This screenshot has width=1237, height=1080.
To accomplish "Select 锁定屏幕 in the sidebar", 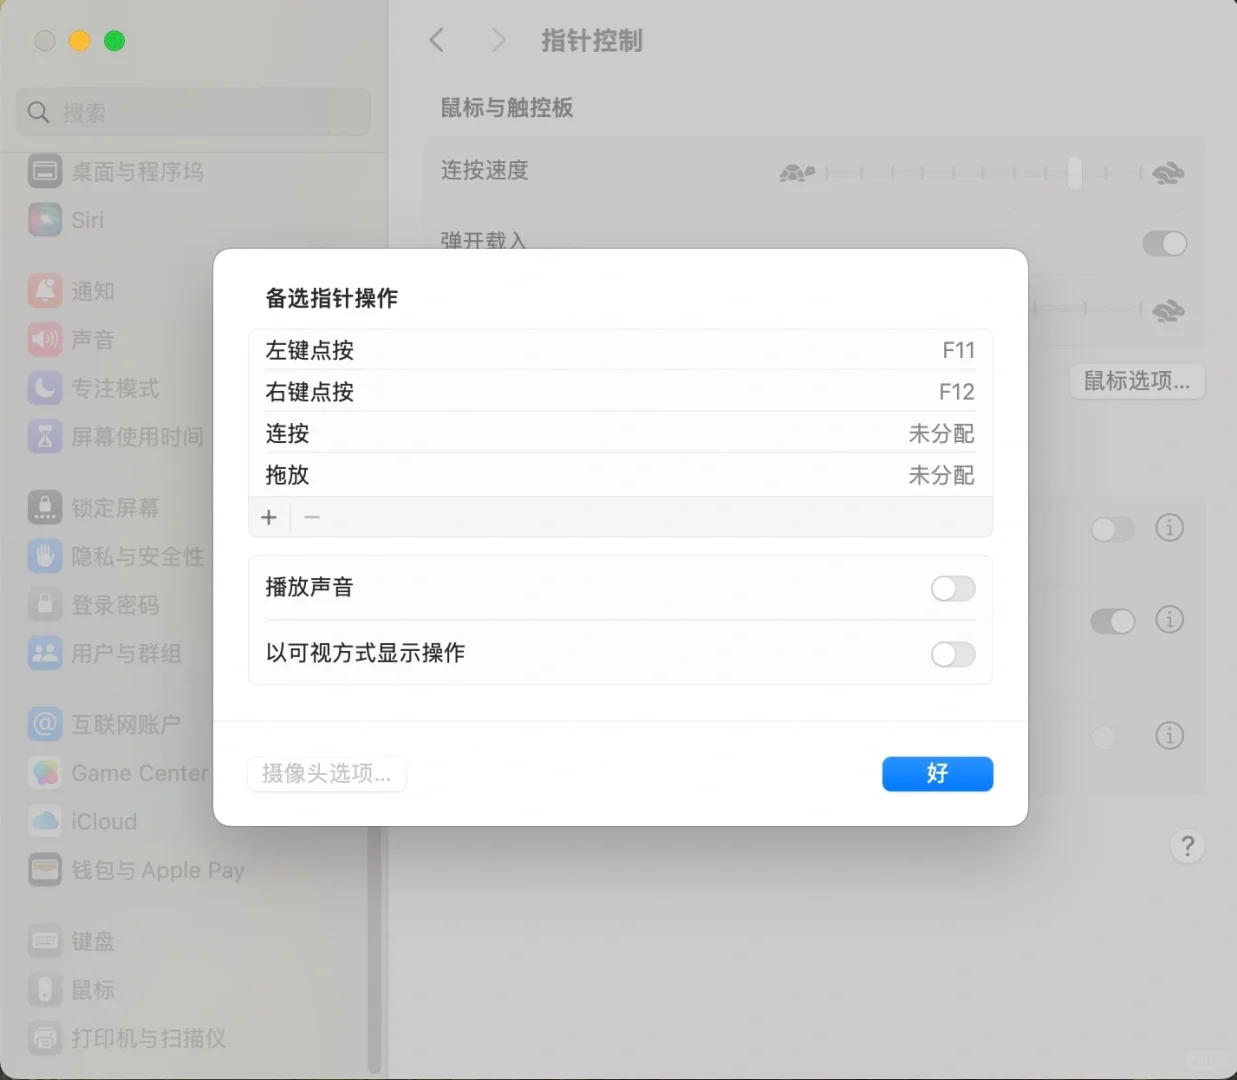I will pos(45,507).
